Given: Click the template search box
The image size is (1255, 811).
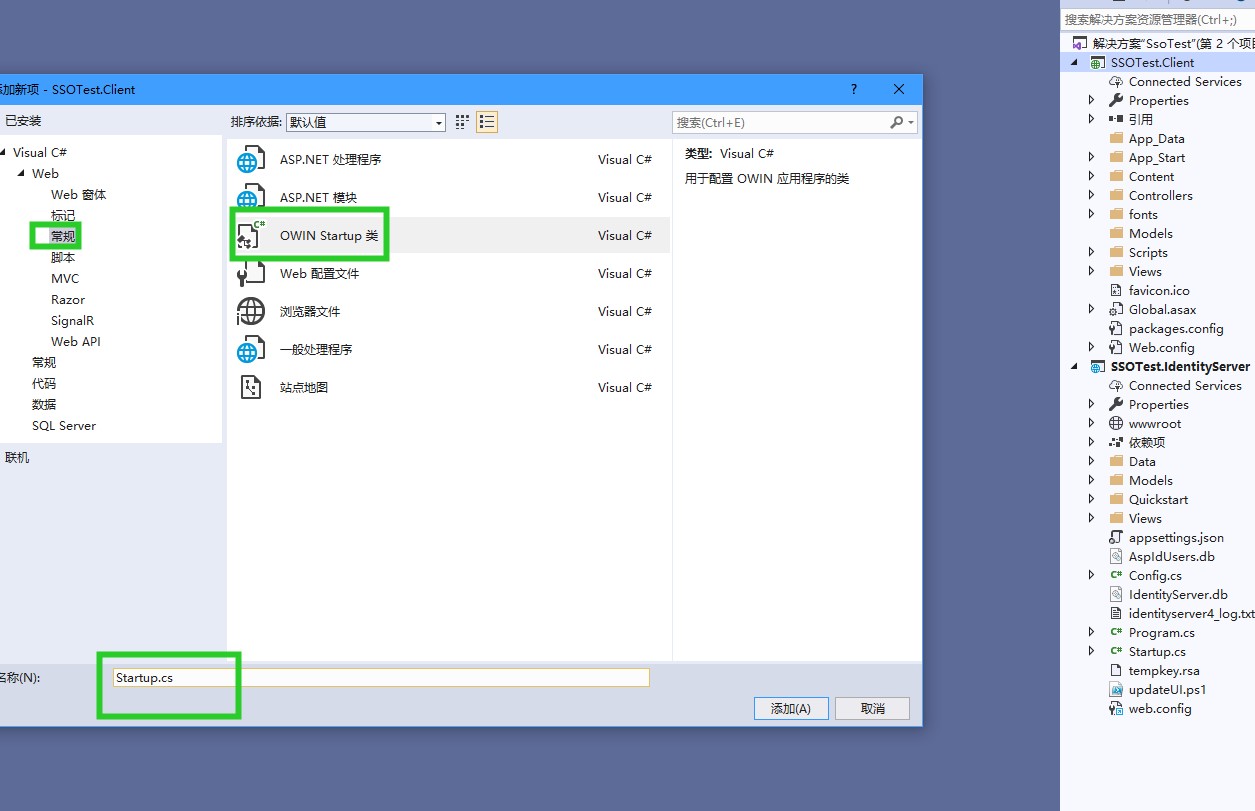Looking at the screenshot, I should tap(780, 122).
